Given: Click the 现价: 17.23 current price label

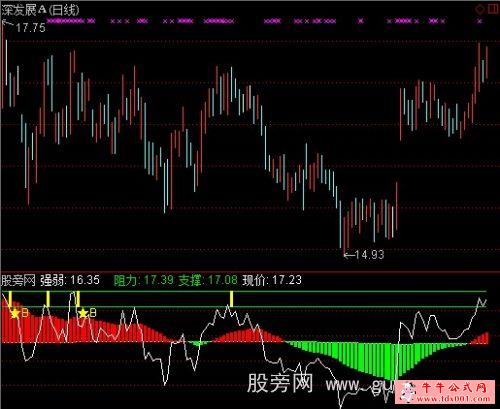Looking at the screenshot, I should tap(272, 280).
